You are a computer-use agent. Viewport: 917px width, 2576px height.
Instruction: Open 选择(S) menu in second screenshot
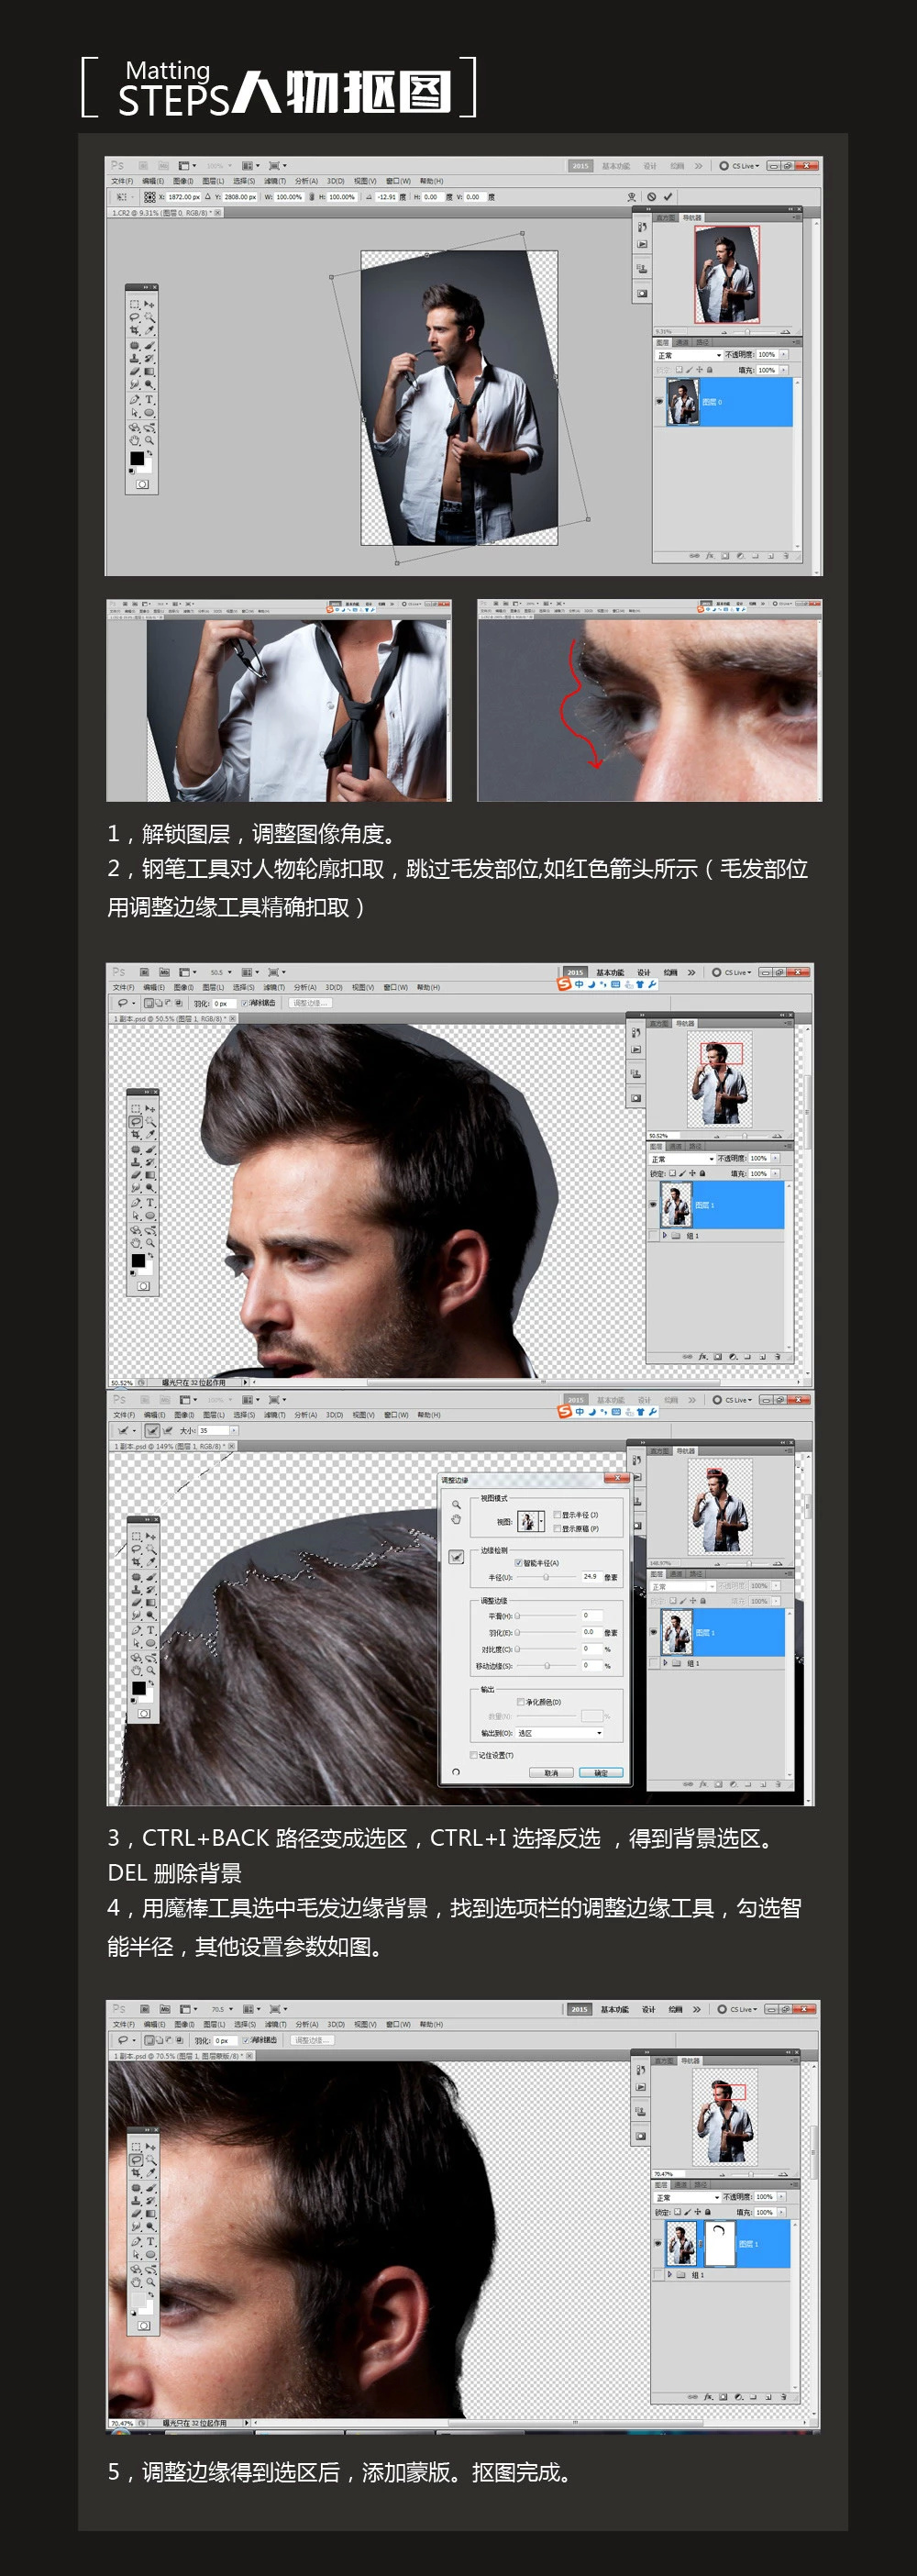[x=244, y=987]
